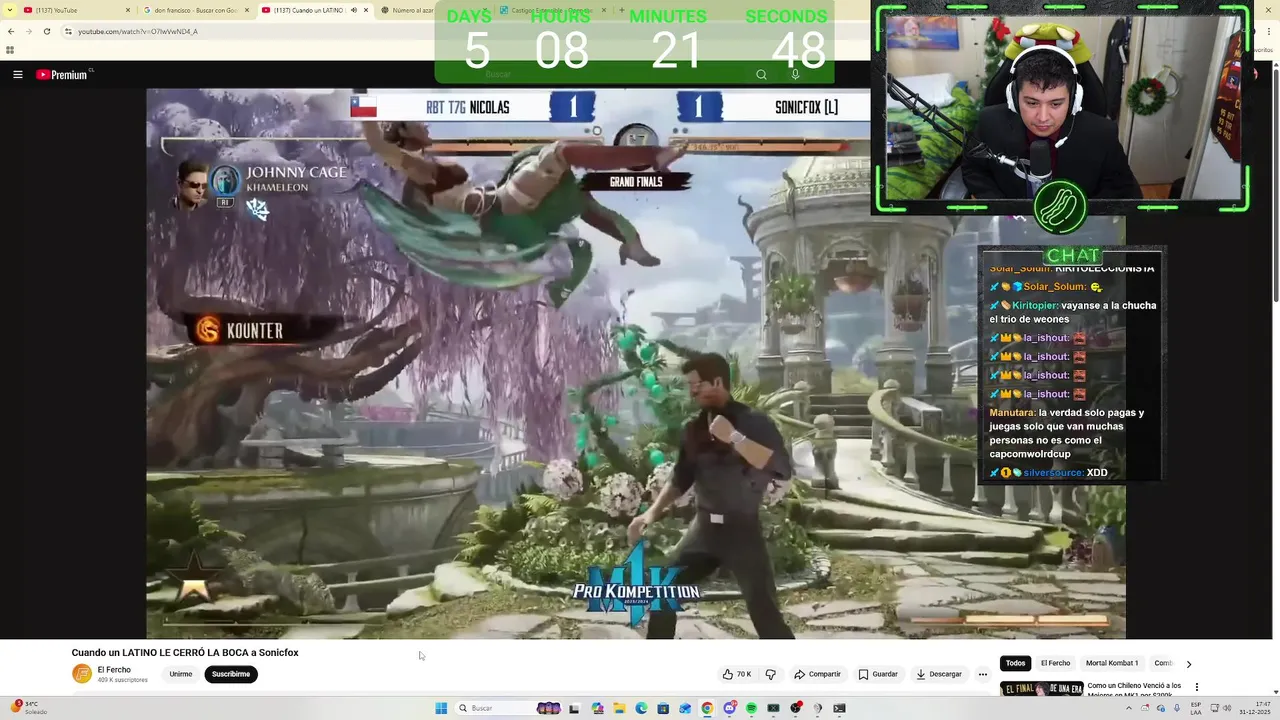The height and width of the screenshot is (720, 1280).
Task: Click the YouTube search magnifier button
Action: point(761,74)
